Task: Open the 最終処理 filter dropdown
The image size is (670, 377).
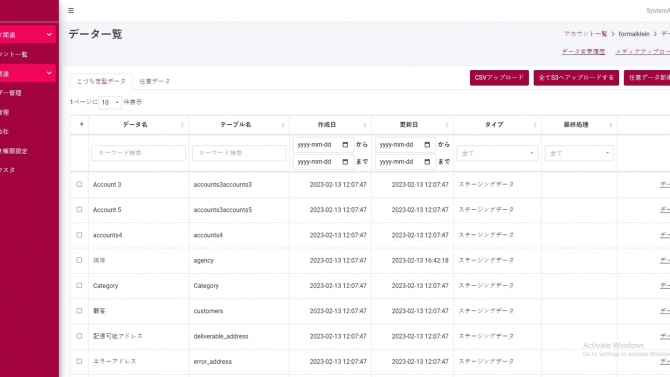Action: pyautogui.click(x=579, y=153)
